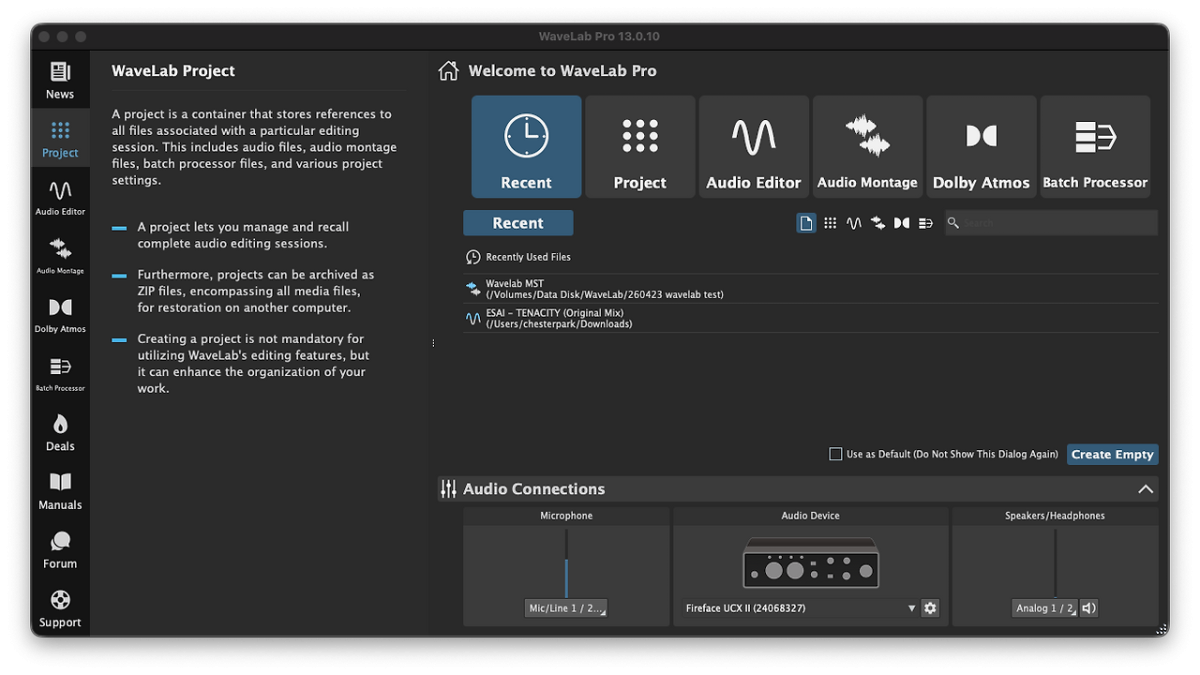The height and width of the screenshot is (675, 1200).
Task: Open Audio Montage from left sidebar
Action: pos(60,256)
